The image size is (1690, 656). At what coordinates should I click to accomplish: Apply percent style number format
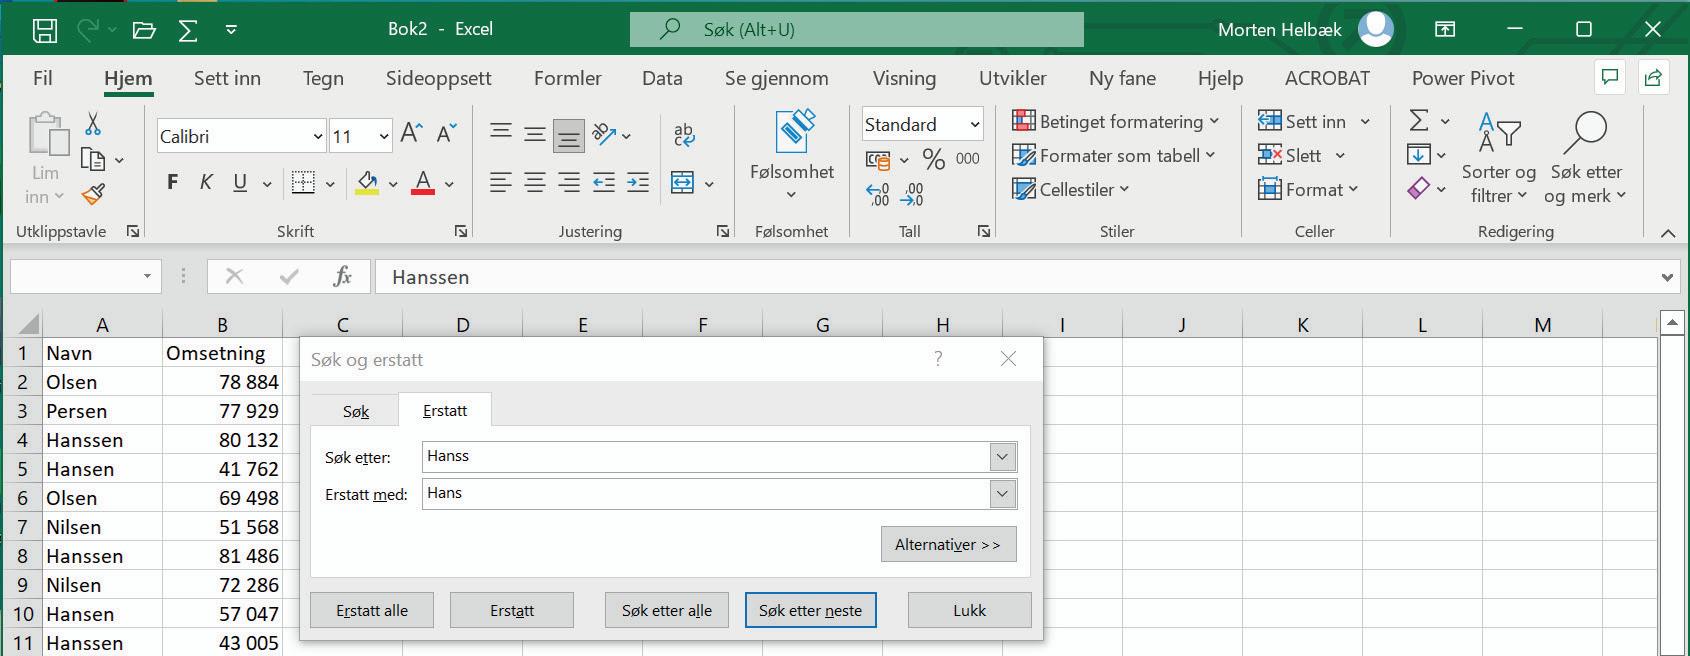click(x=934, y=159)
